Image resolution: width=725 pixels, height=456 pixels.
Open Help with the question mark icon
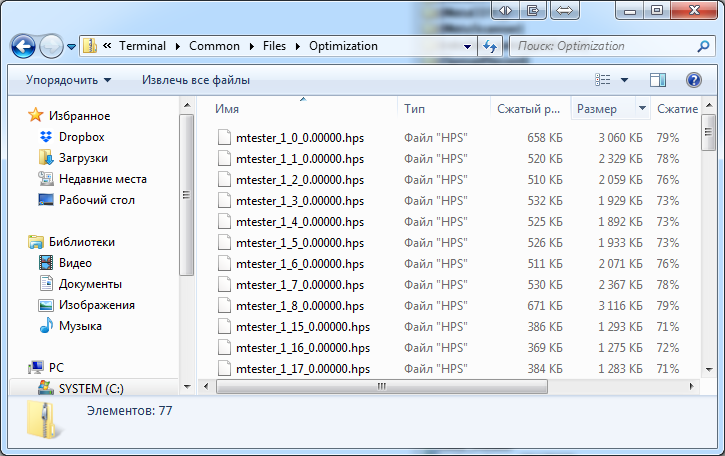694,80
